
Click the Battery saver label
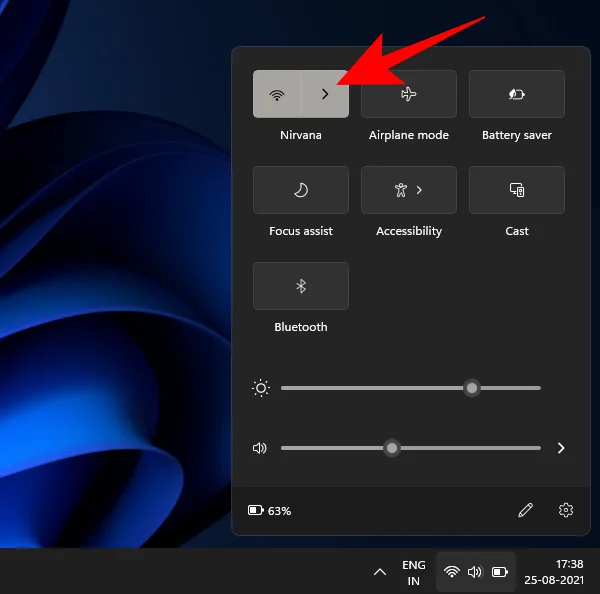click(x=517, y=135)
